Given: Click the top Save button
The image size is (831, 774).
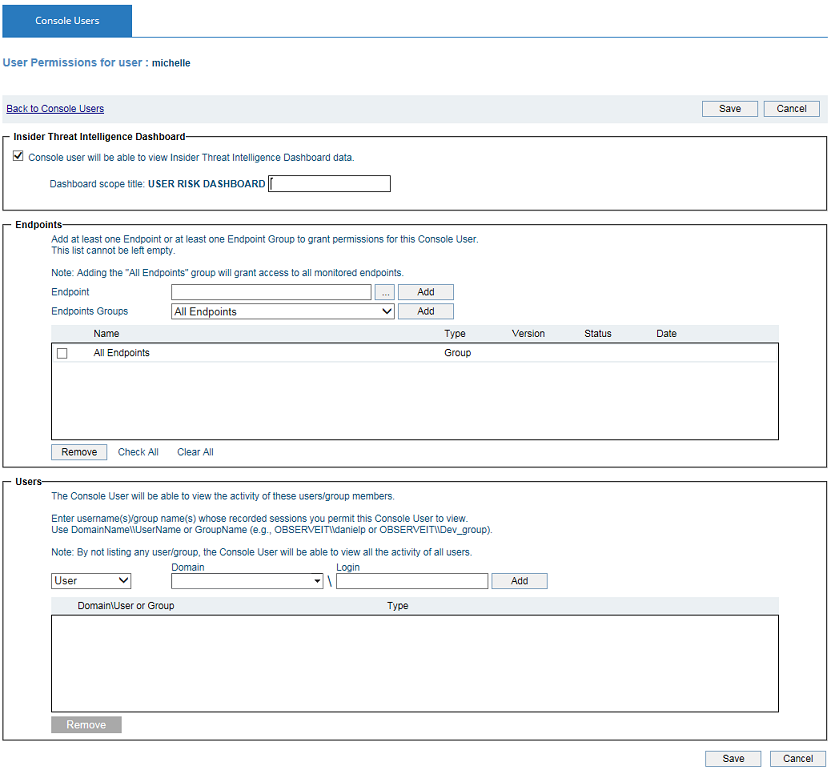Looking at the screenshot, I should (x=730, y=109).
